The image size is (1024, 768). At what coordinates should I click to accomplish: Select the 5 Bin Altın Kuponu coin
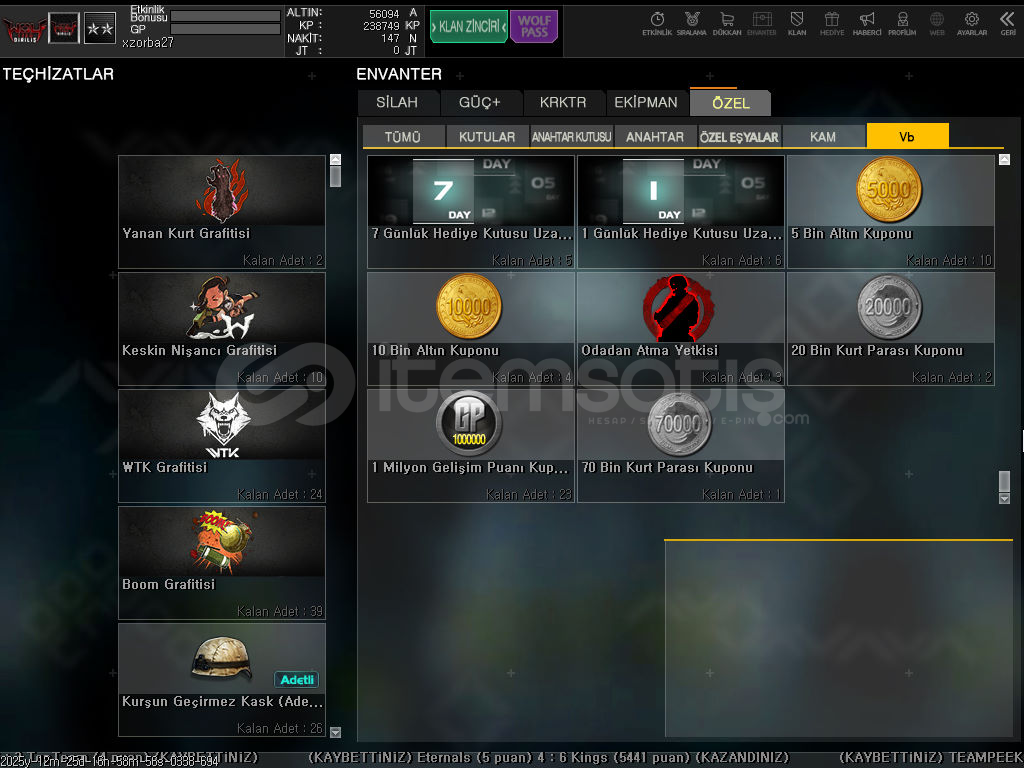point(891,212)
